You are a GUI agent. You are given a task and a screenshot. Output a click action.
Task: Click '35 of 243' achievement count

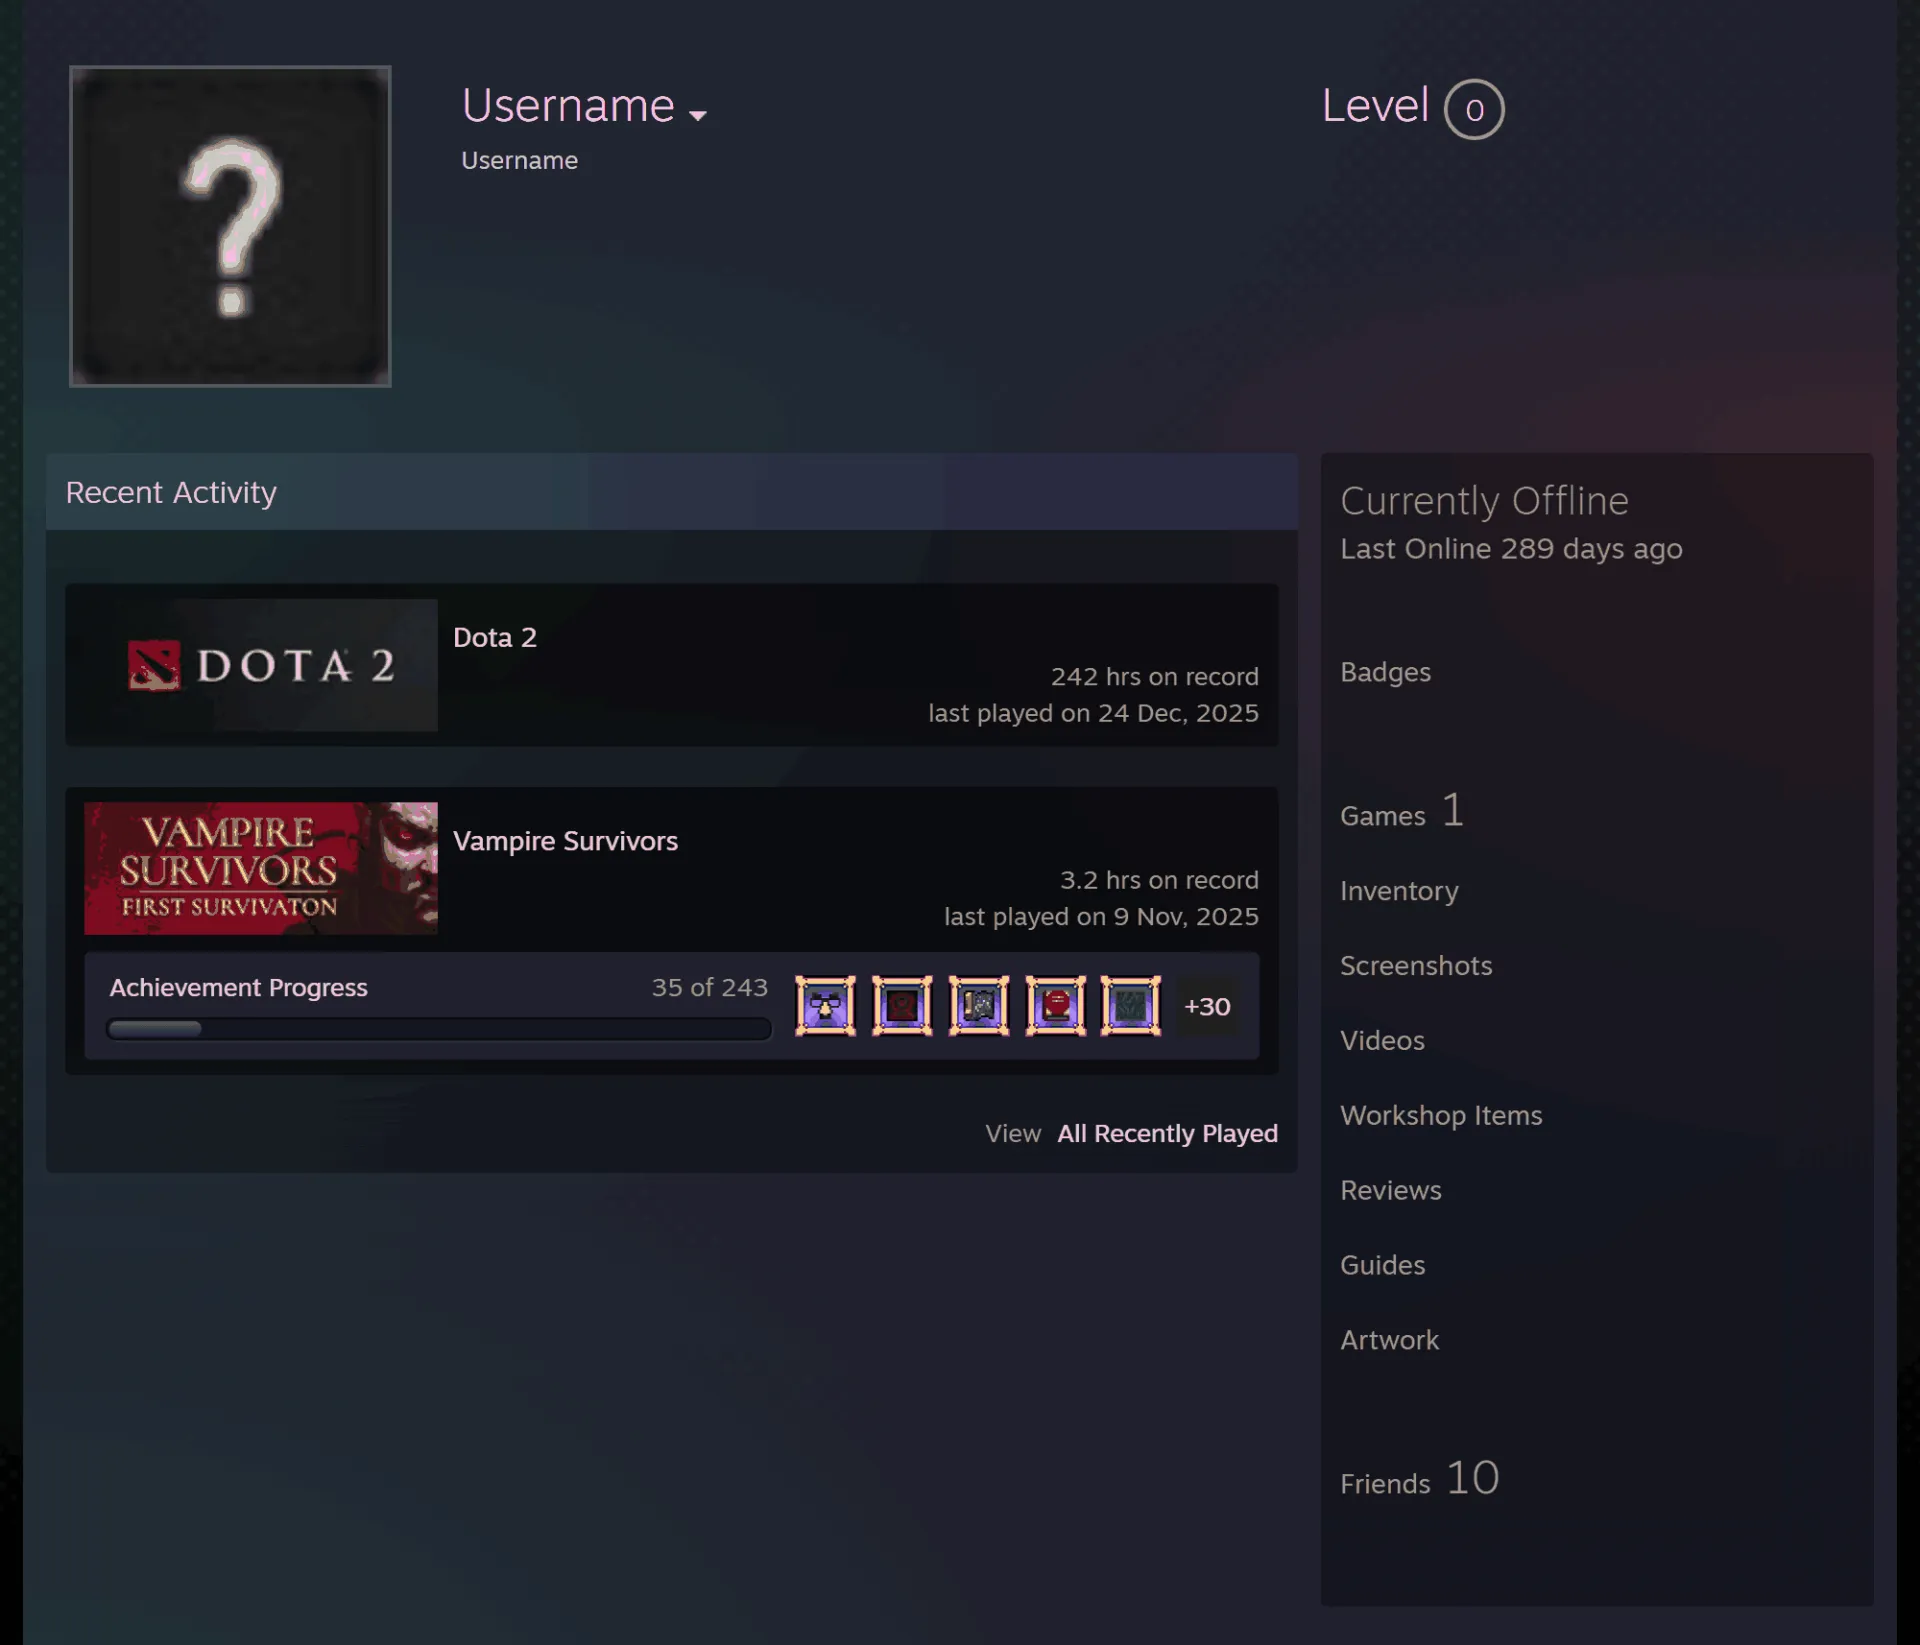(x=710, y=988)
